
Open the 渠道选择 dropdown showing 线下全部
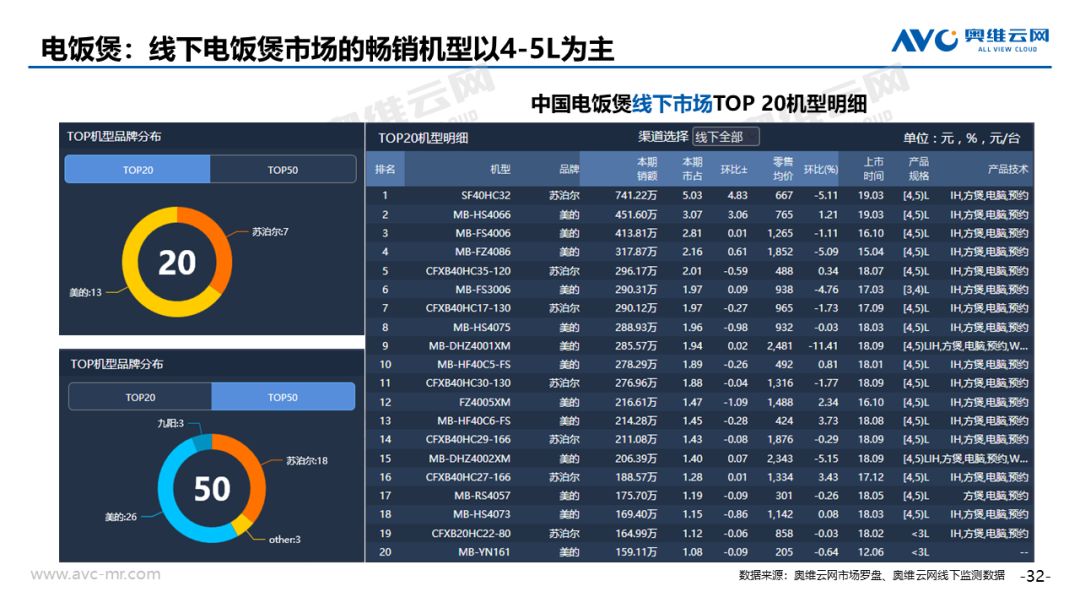726,137
